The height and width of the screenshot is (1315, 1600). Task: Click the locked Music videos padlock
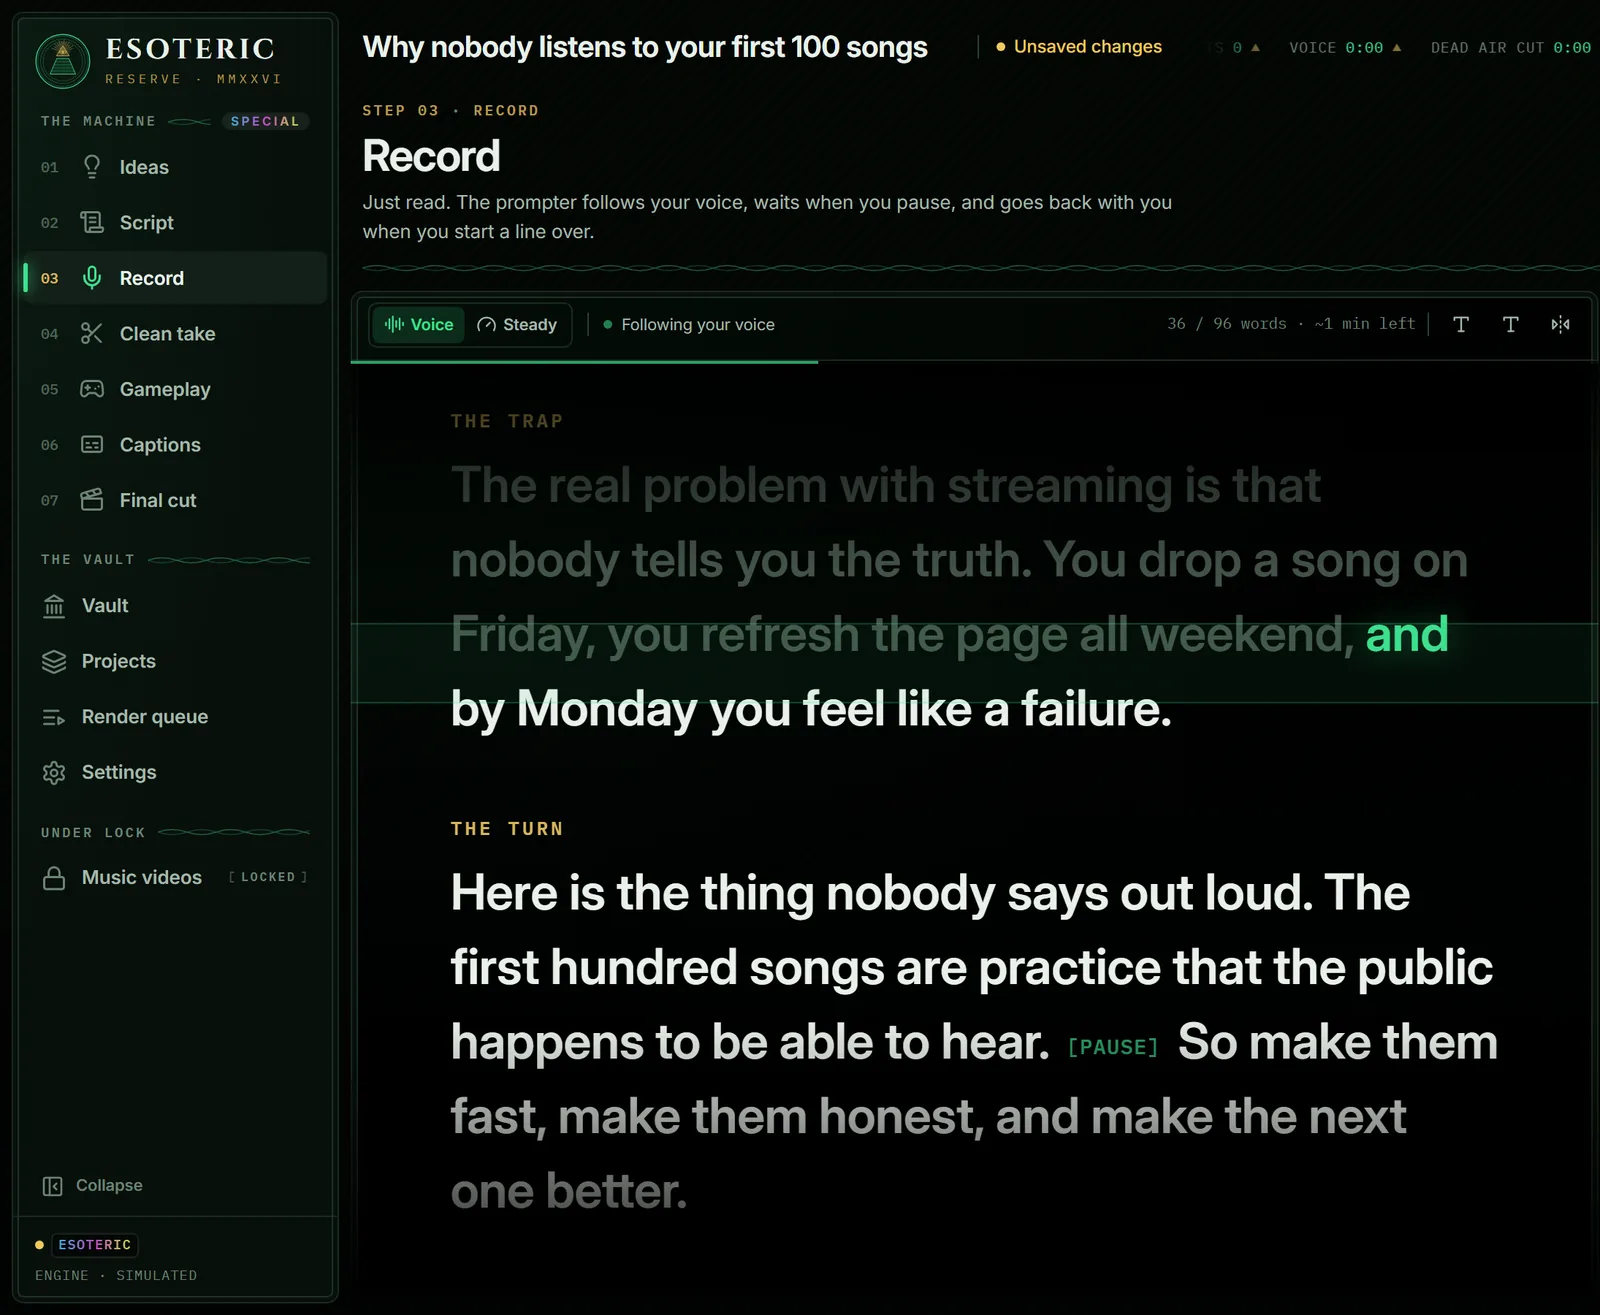pos(54,878)
